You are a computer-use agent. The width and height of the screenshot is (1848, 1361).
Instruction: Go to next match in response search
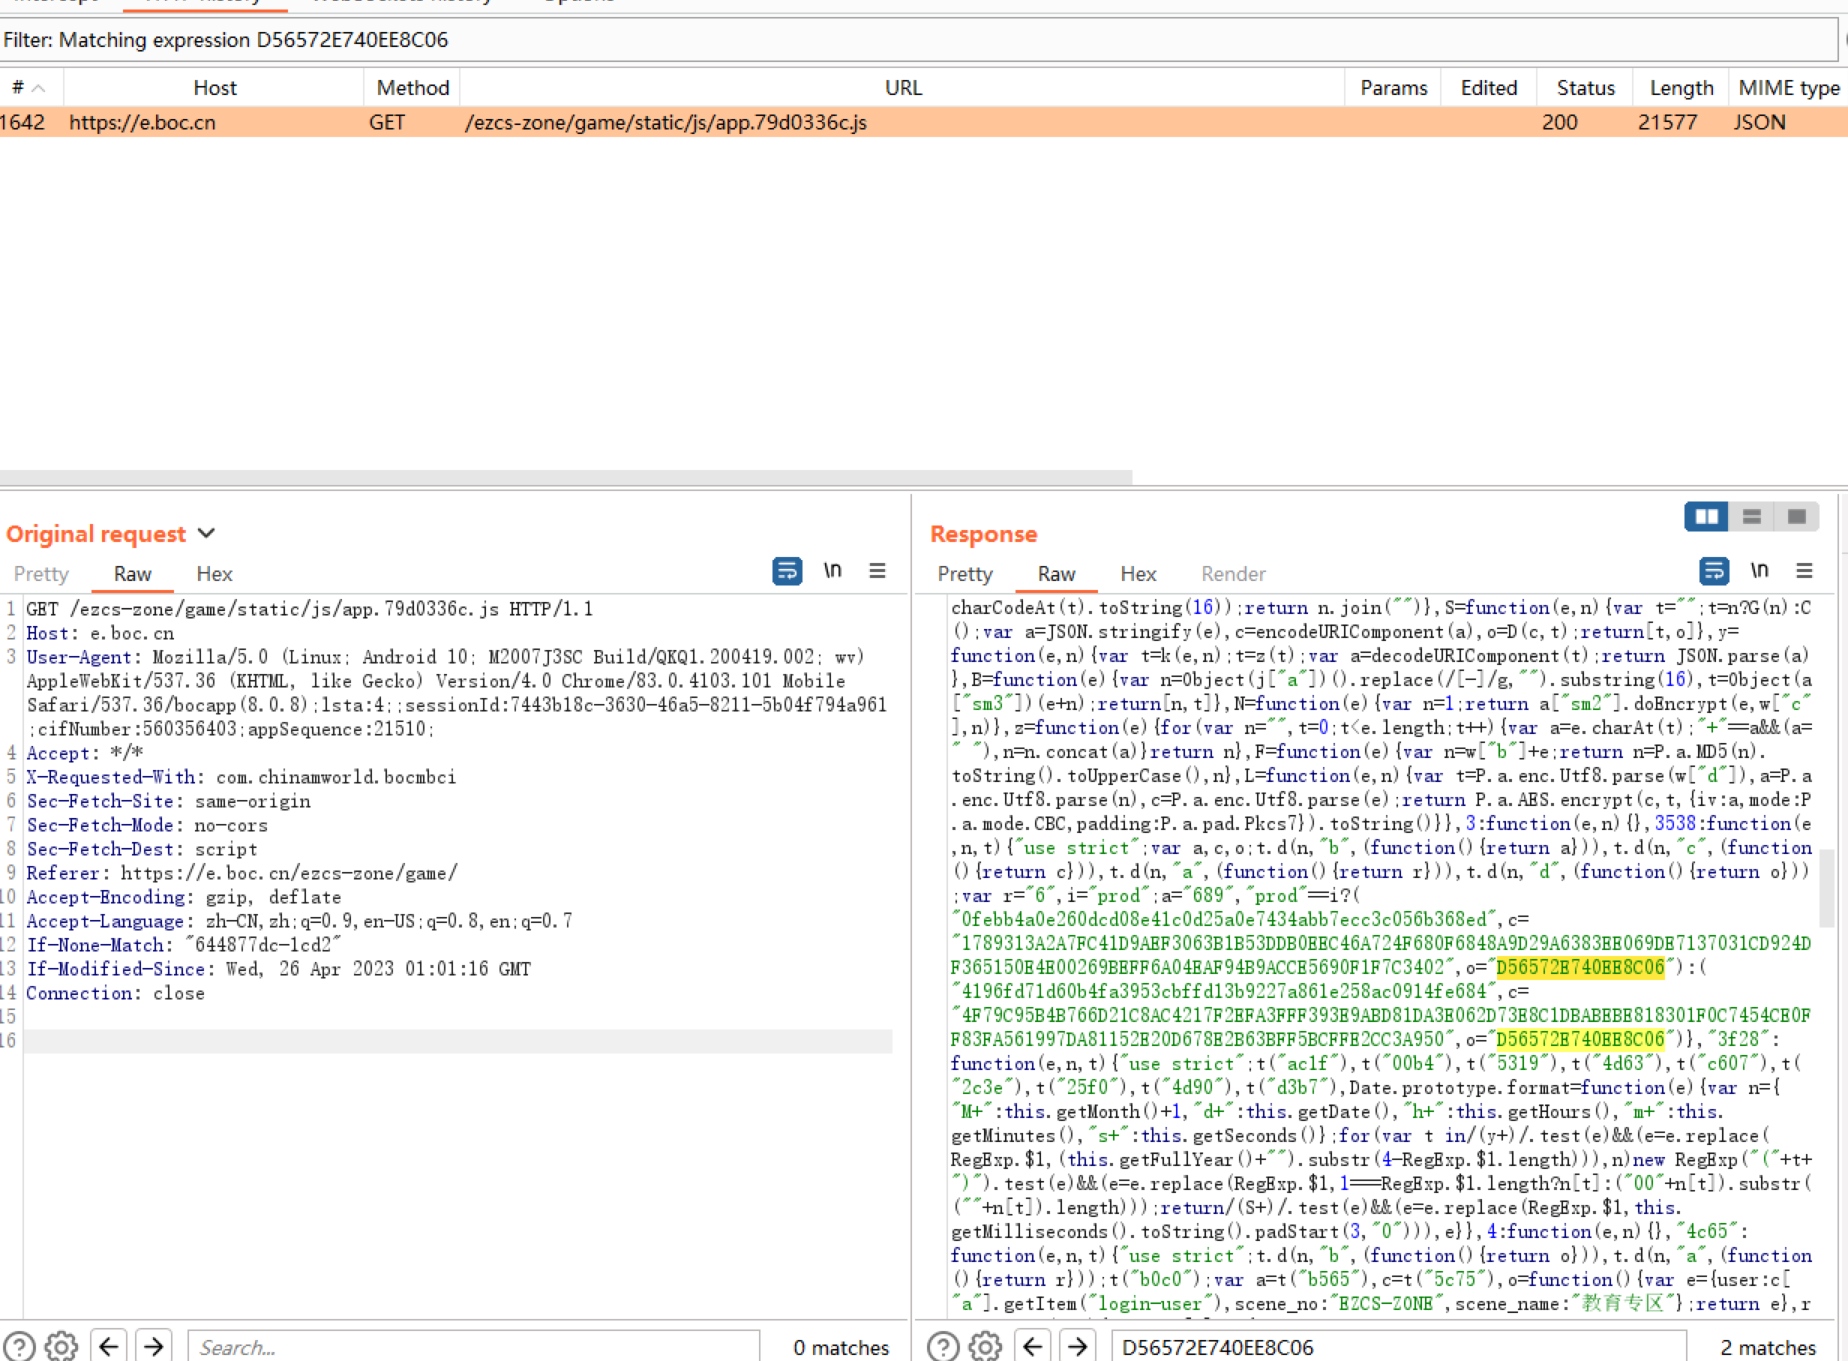1077,1346
